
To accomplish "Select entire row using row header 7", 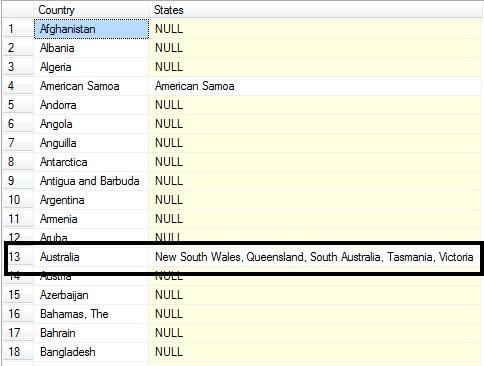I will [18, 143].
